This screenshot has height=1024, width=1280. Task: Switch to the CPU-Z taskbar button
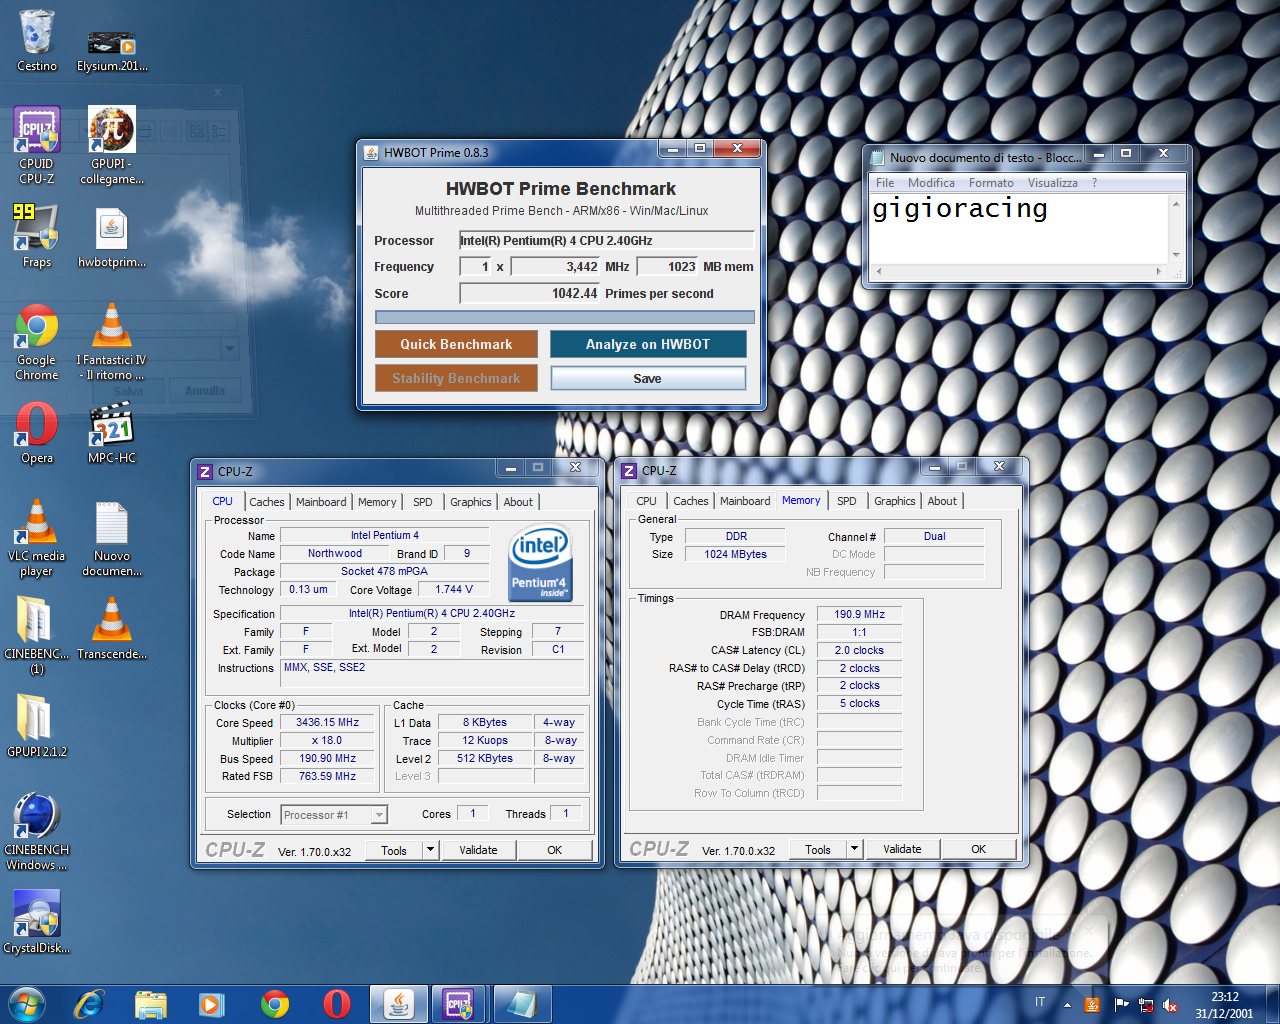coord(459,1004)
